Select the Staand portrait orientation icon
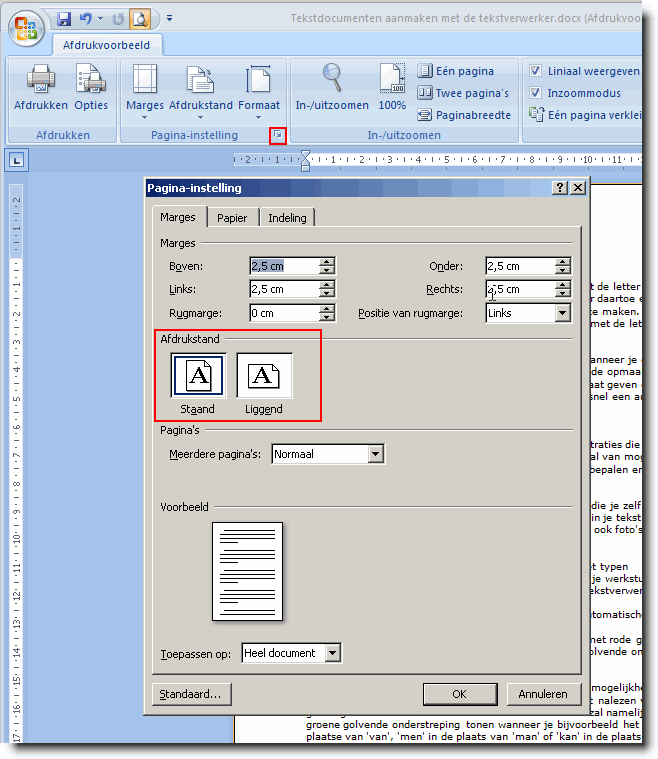Image resolution: width=658 pixels, height=759 pixels. click(x=198, y=376)
